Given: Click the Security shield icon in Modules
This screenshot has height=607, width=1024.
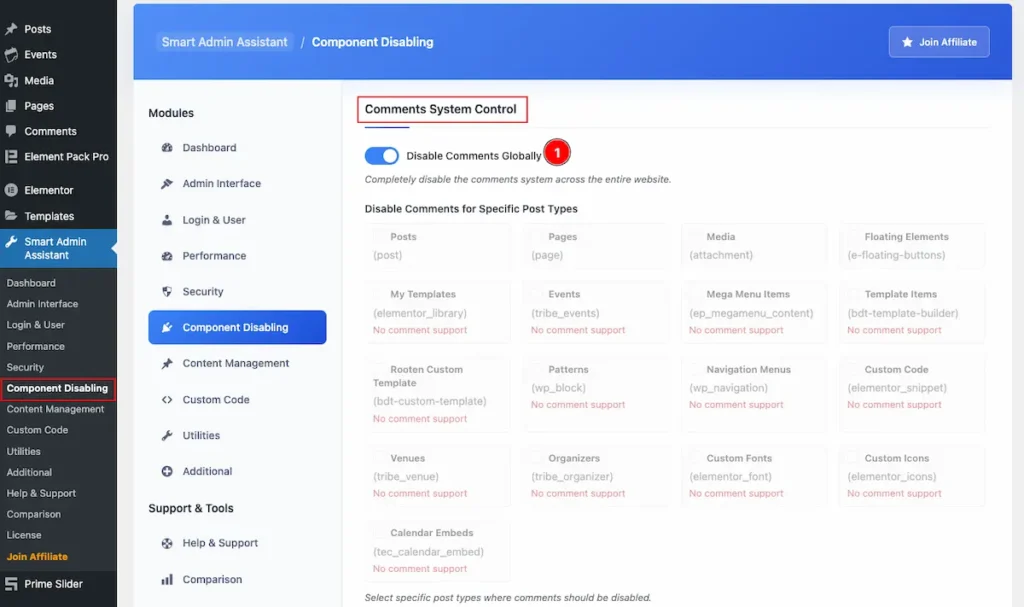Looking at the screenshot, I should 167,291.
